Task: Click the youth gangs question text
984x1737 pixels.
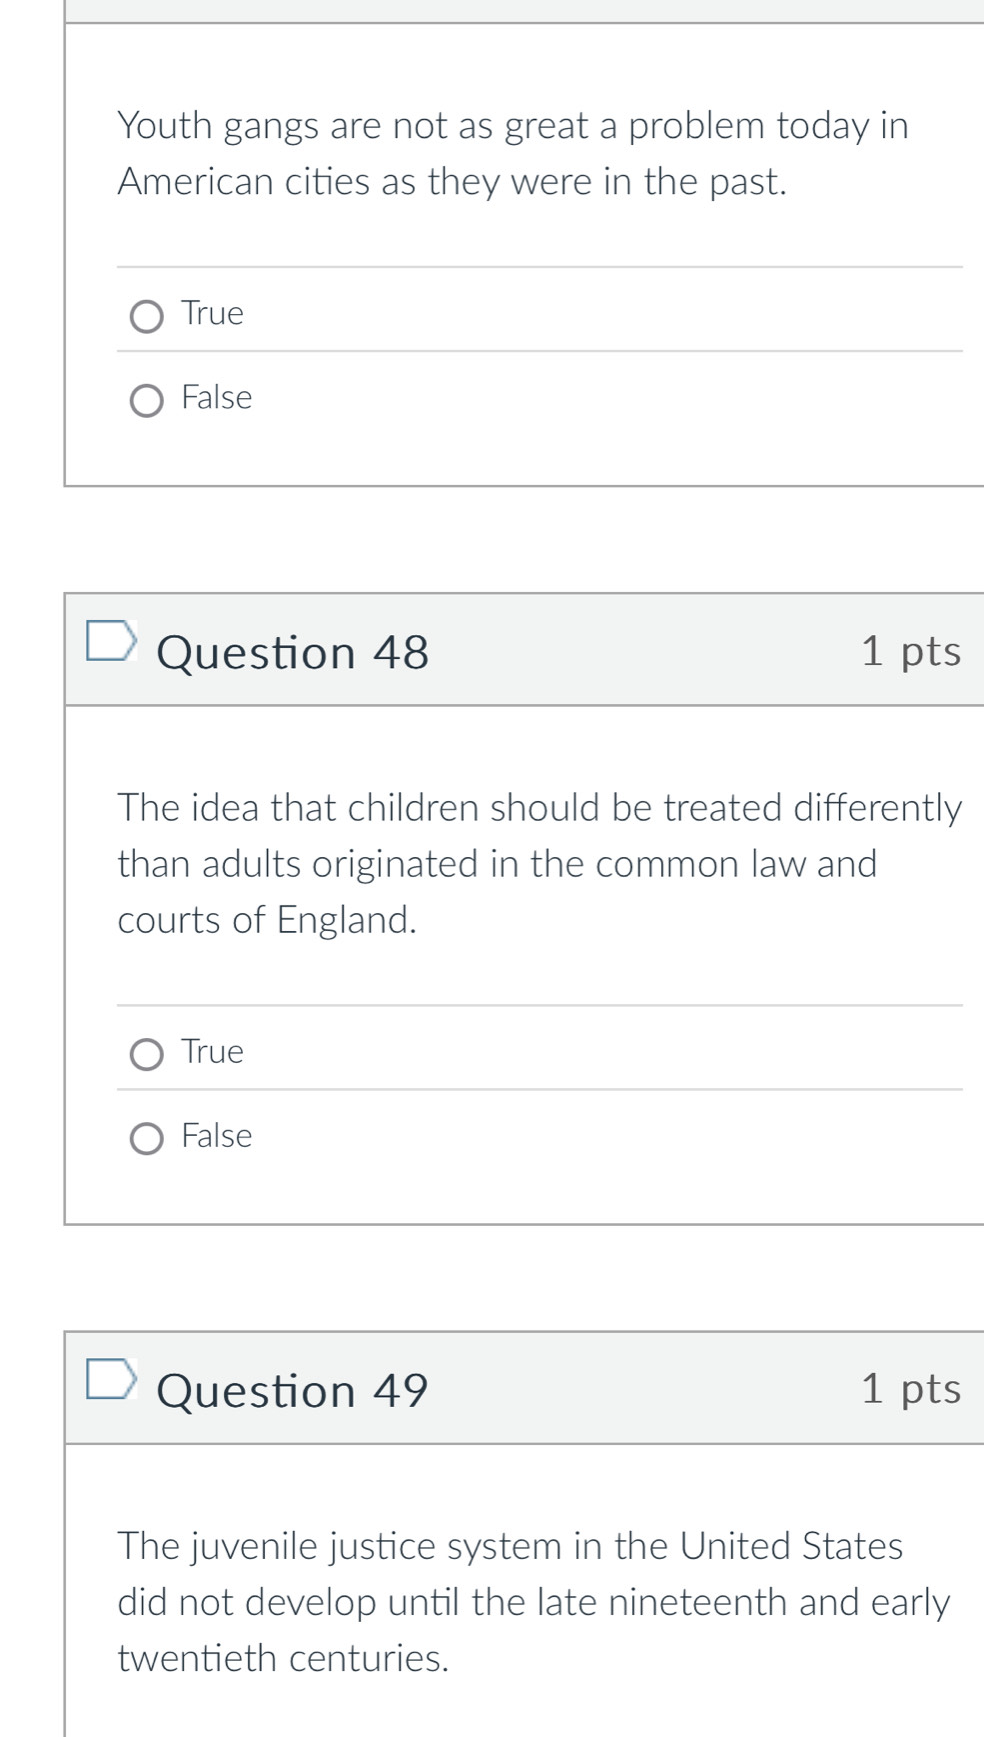Action: (x=513, y=153)
